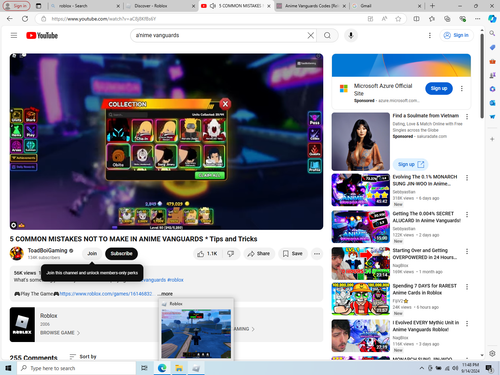Viewport: 500px width, 375px height.
Task: Open the Evolving The 0.1% Monarch video thumbnail
Action: click(361, 190)
